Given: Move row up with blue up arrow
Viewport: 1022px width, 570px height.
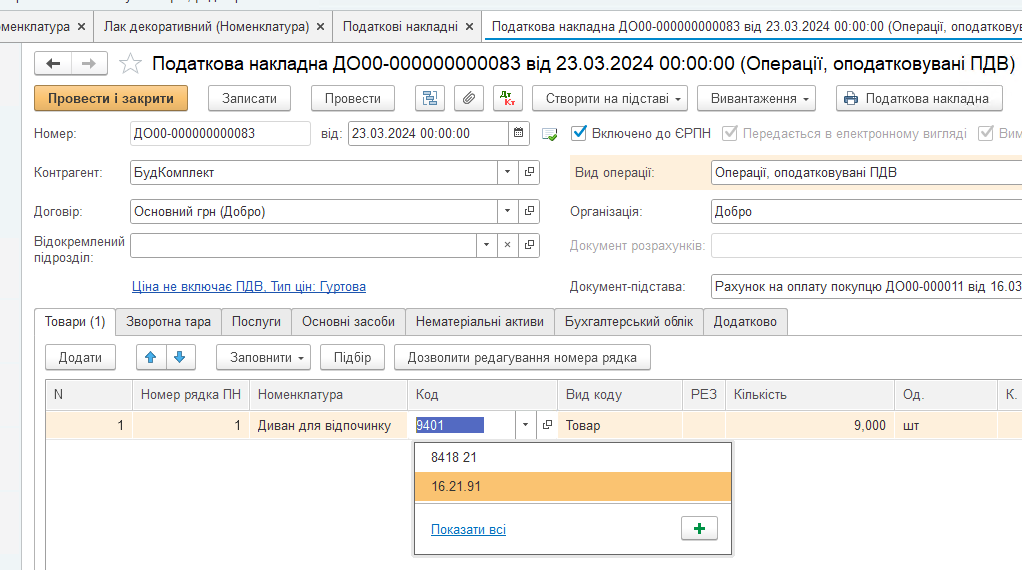Looking at the screenshot, I should [x=151, y=358].
